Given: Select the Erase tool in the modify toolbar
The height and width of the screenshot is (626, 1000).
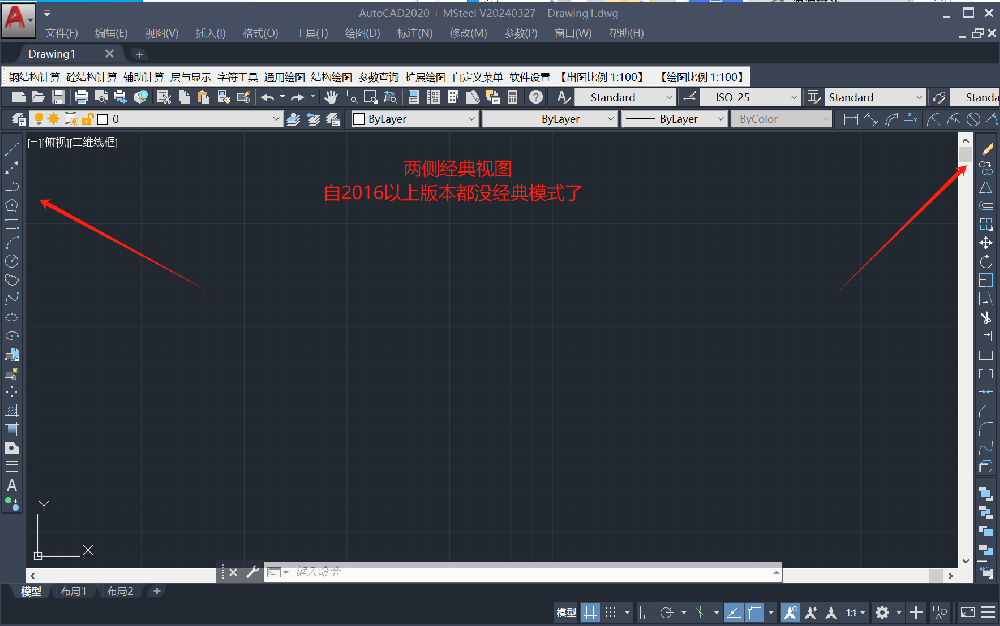Looking at the screenshot, I should 986,149.
